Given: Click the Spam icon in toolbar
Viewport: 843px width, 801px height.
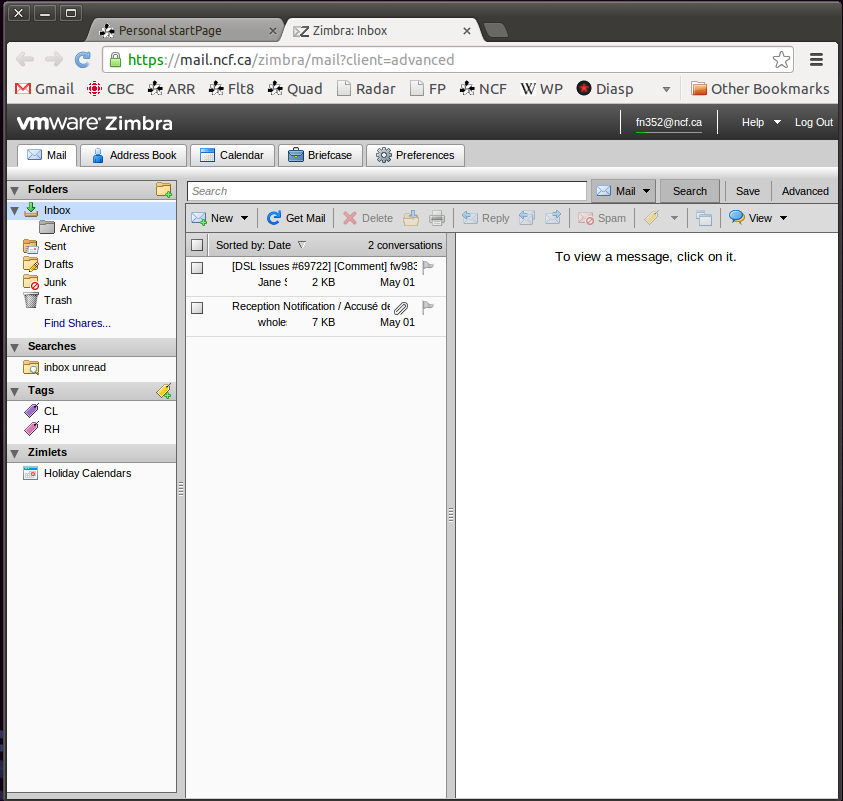Looking at the screenshot, I should pos(585,218).
